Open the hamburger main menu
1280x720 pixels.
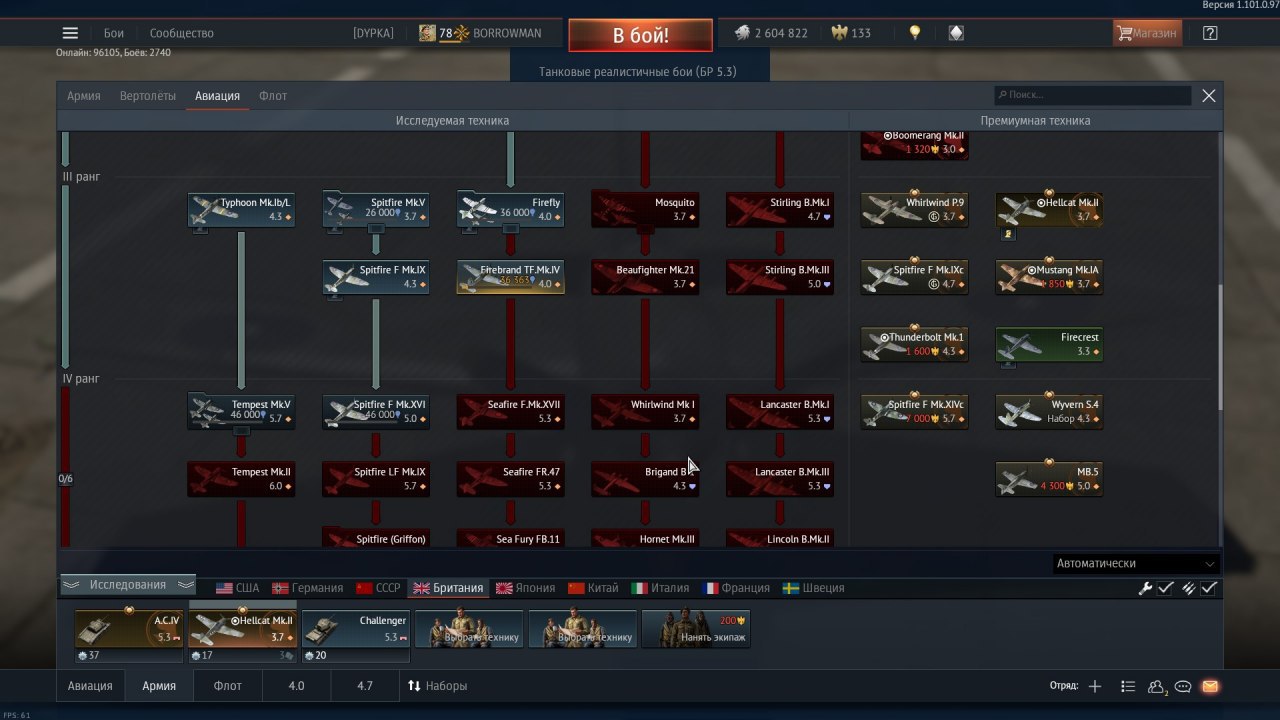coord(70,33)
